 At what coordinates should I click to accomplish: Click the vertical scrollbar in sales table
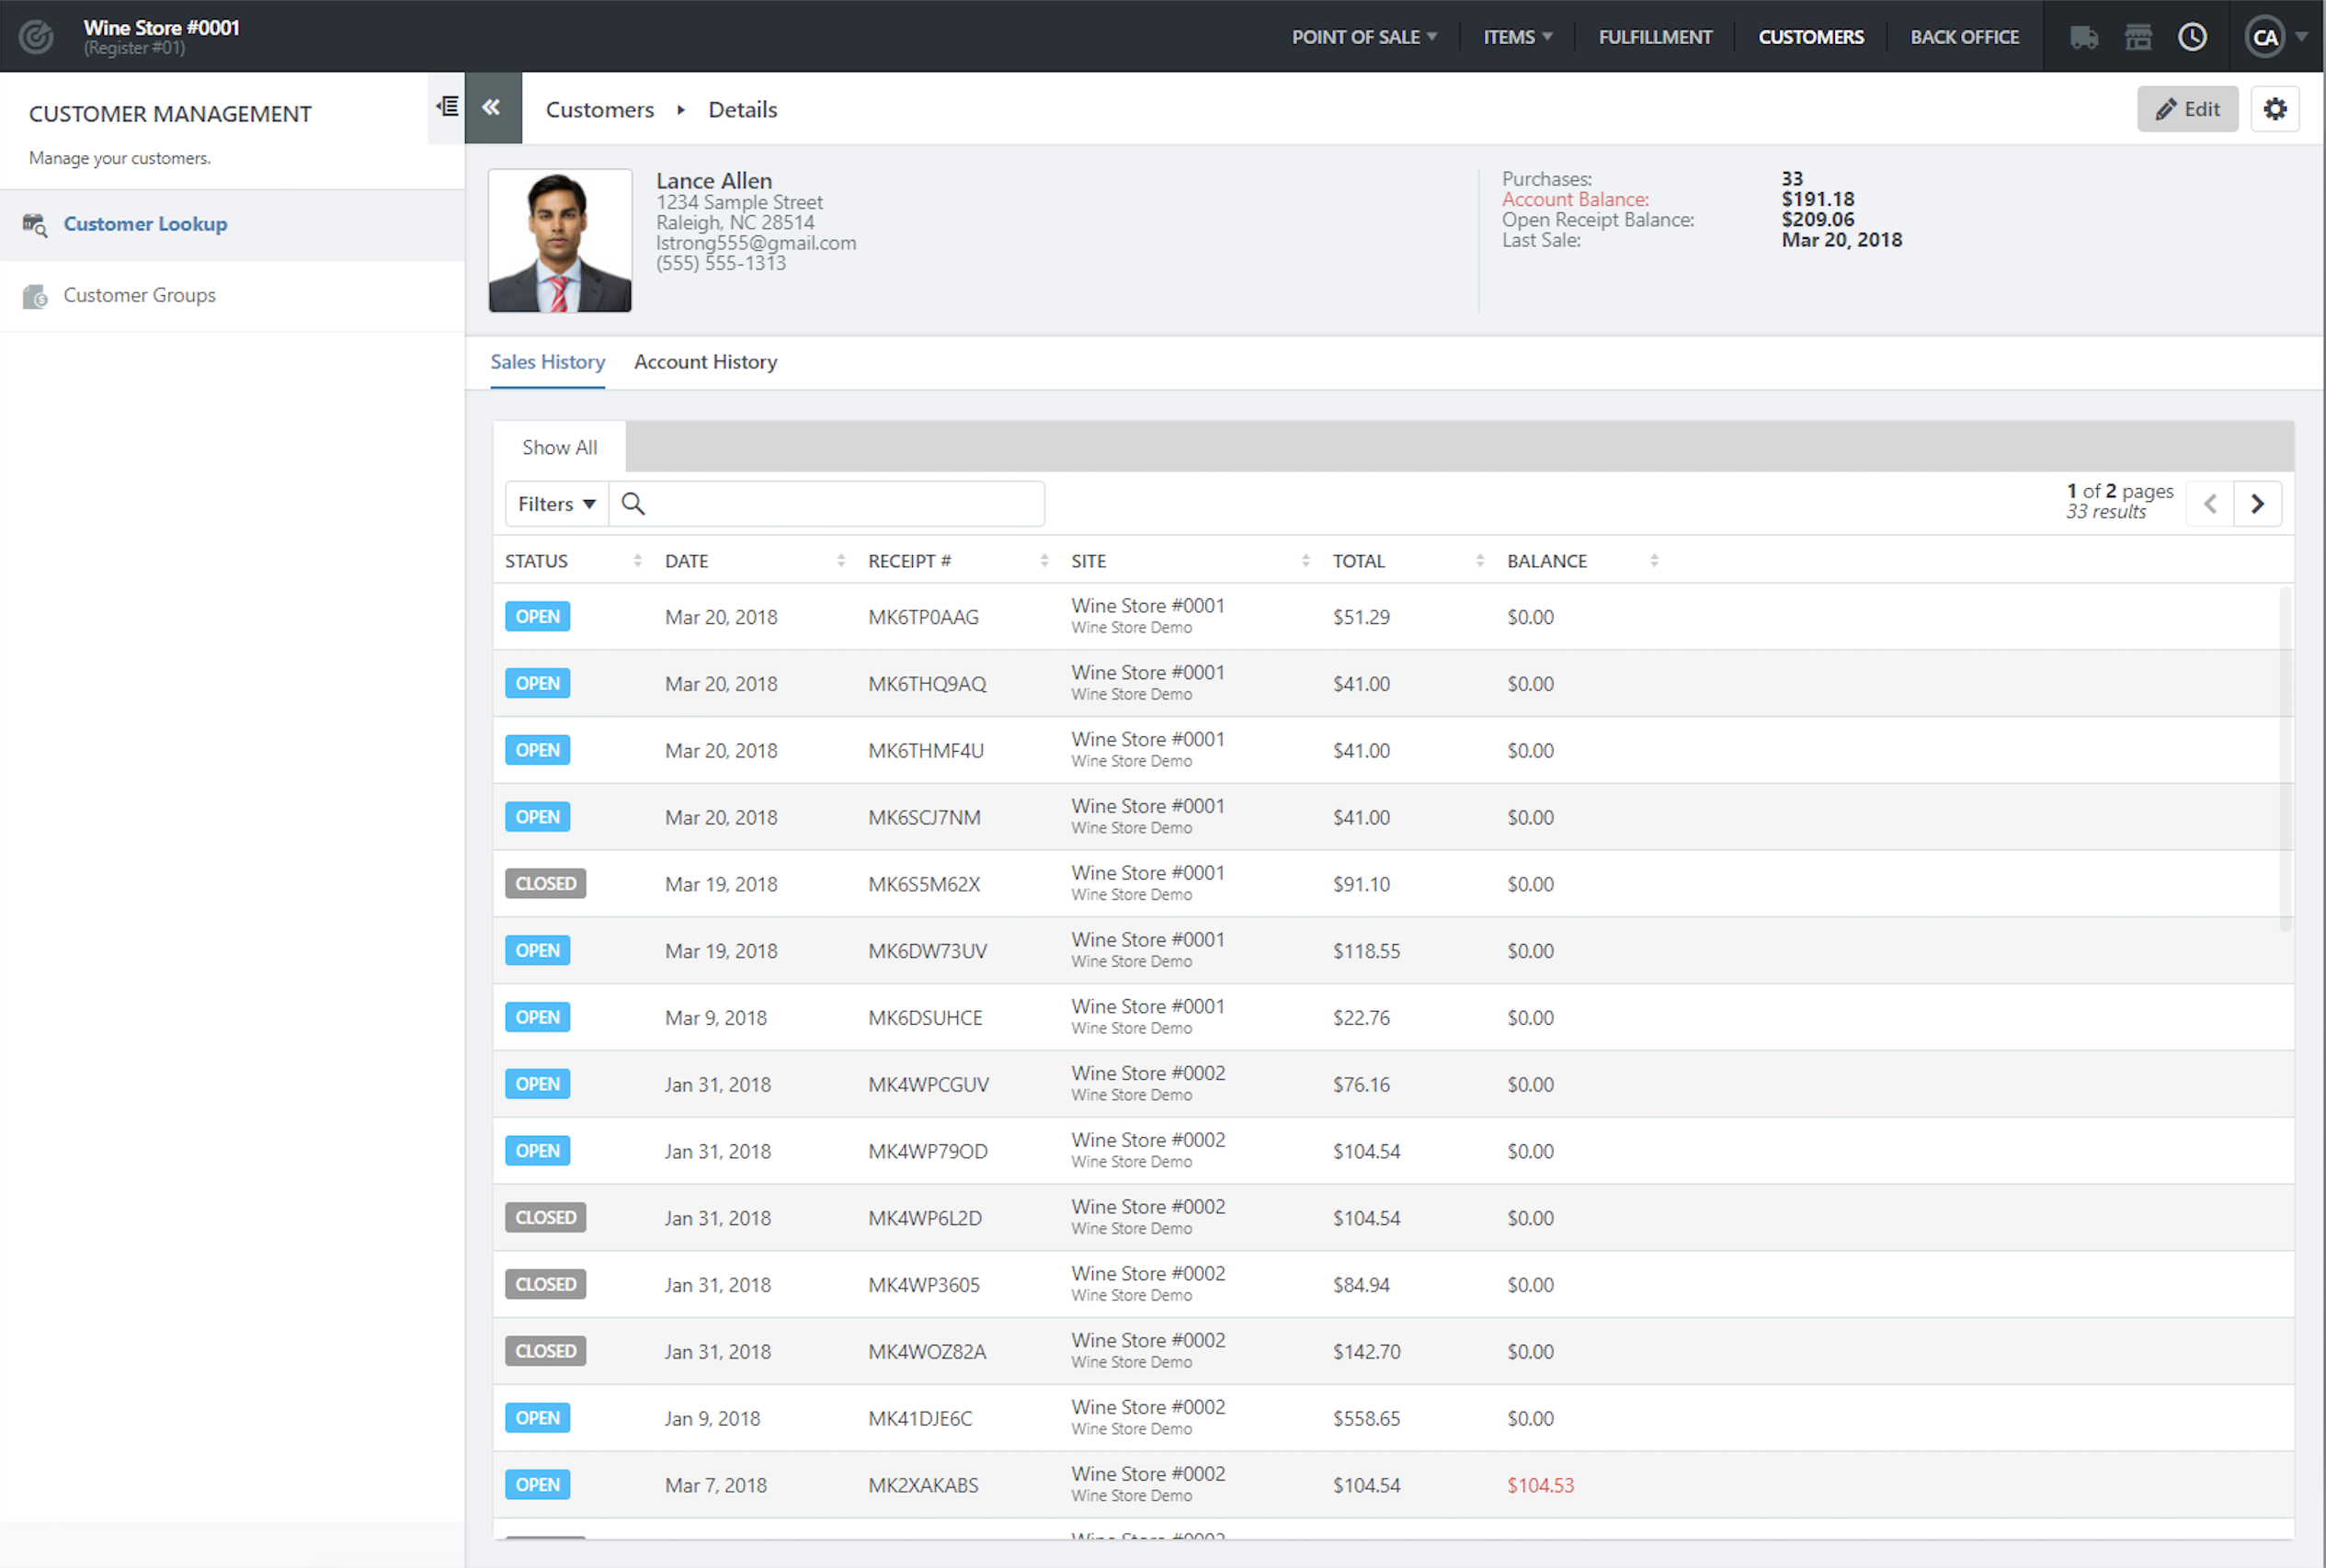tap(2284, 760)
